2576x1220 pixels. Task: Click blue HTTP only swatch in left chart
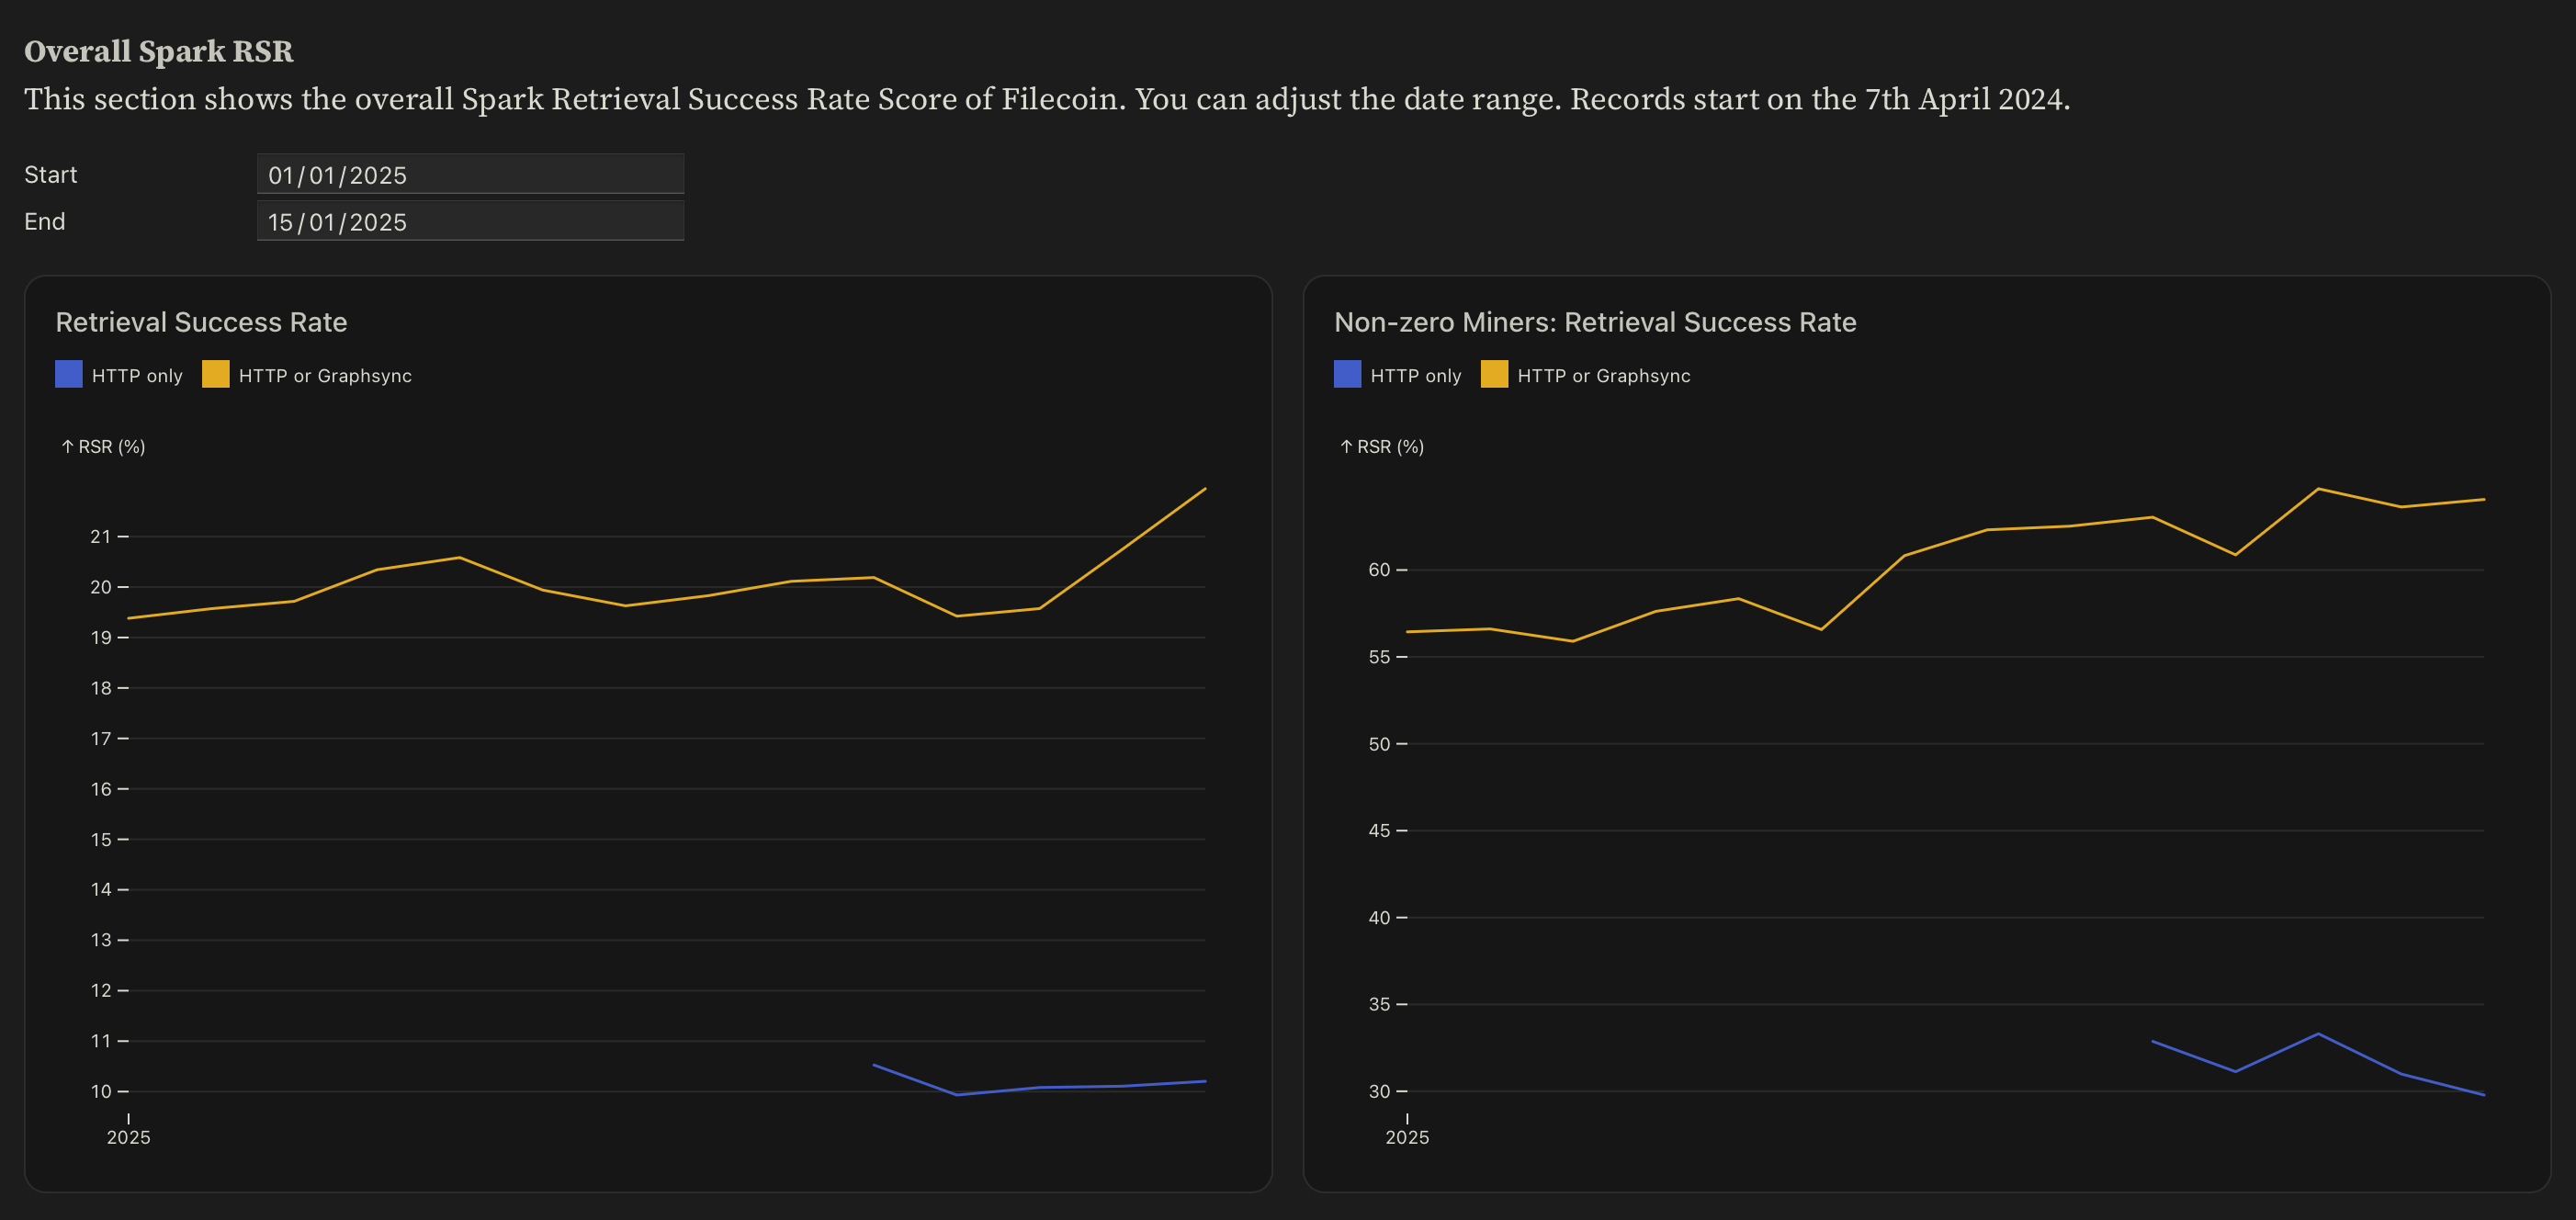[x=68, y=374]
